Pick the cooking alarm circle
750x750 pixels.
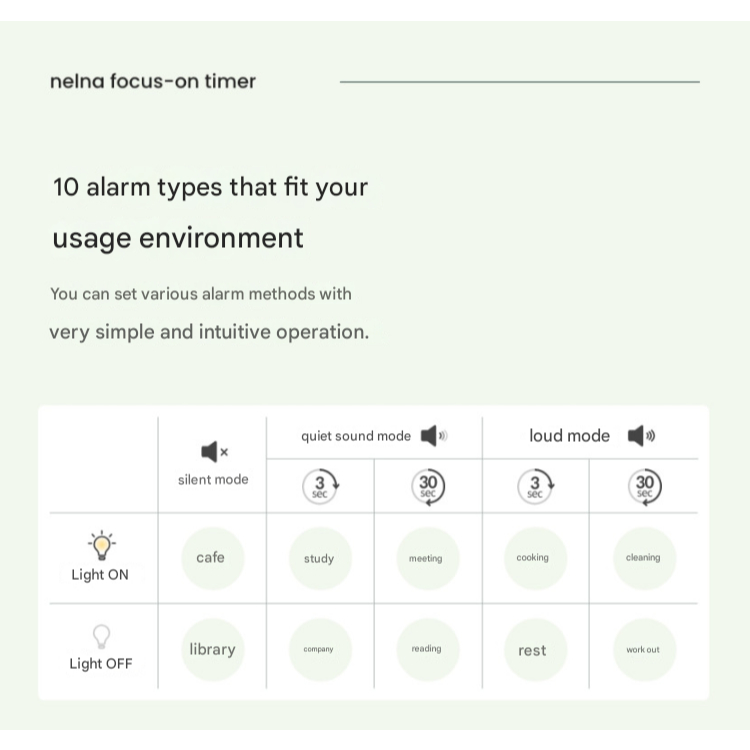coord(533,559)
